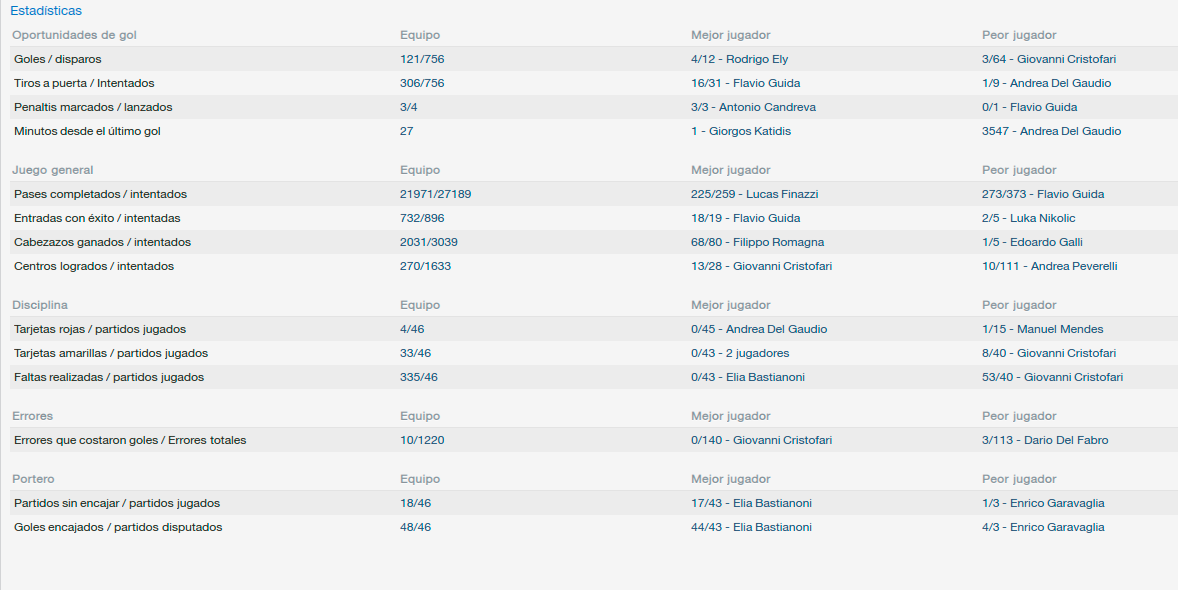Image resolution: width=1178 pixels, height=590 pixels.
Task: Click team value 10/1220 in Errores
Action: (x=422, y=441)
